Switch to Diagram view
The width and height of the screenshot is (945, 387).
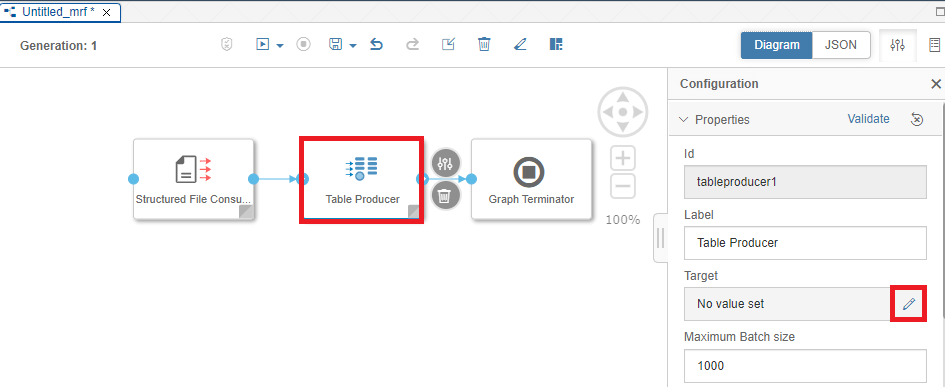coord(777,45)
